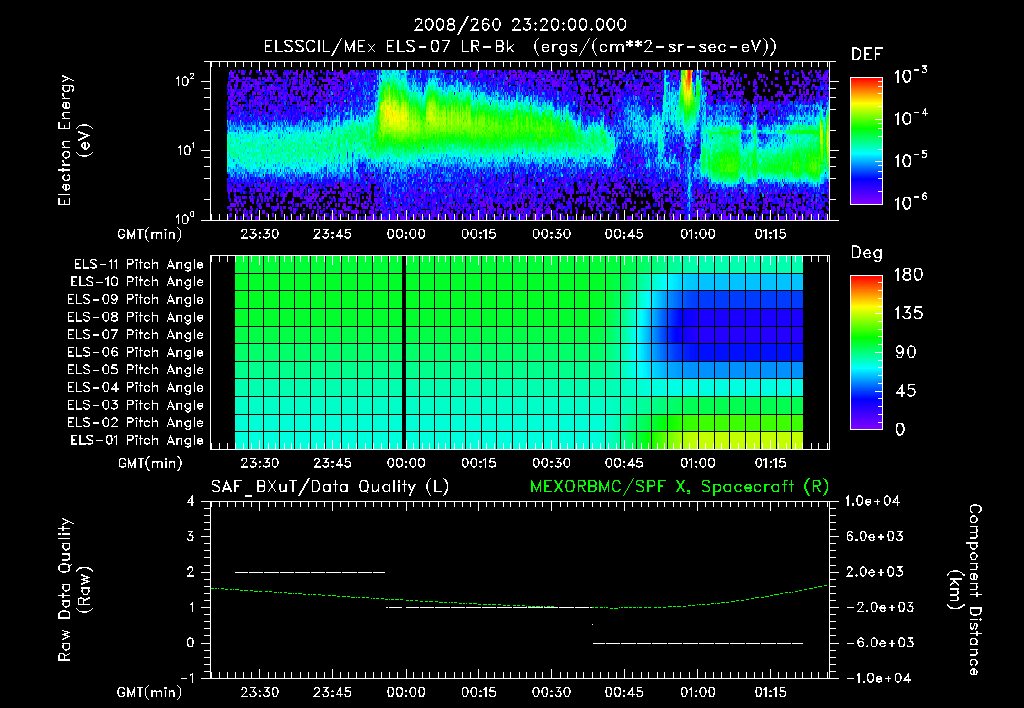Click the 'Component Distance (km)' axis label

point(965,590)
